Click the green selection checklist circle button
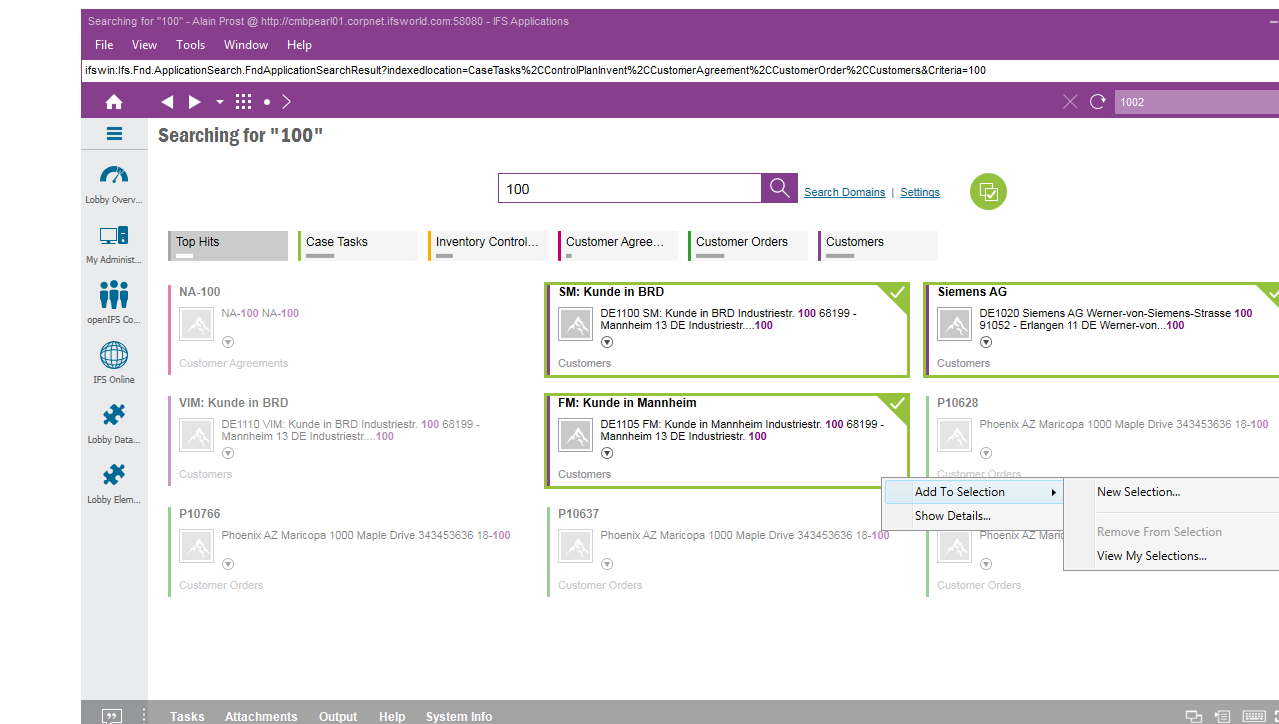 pyautogui.click(x=988, y=192)
